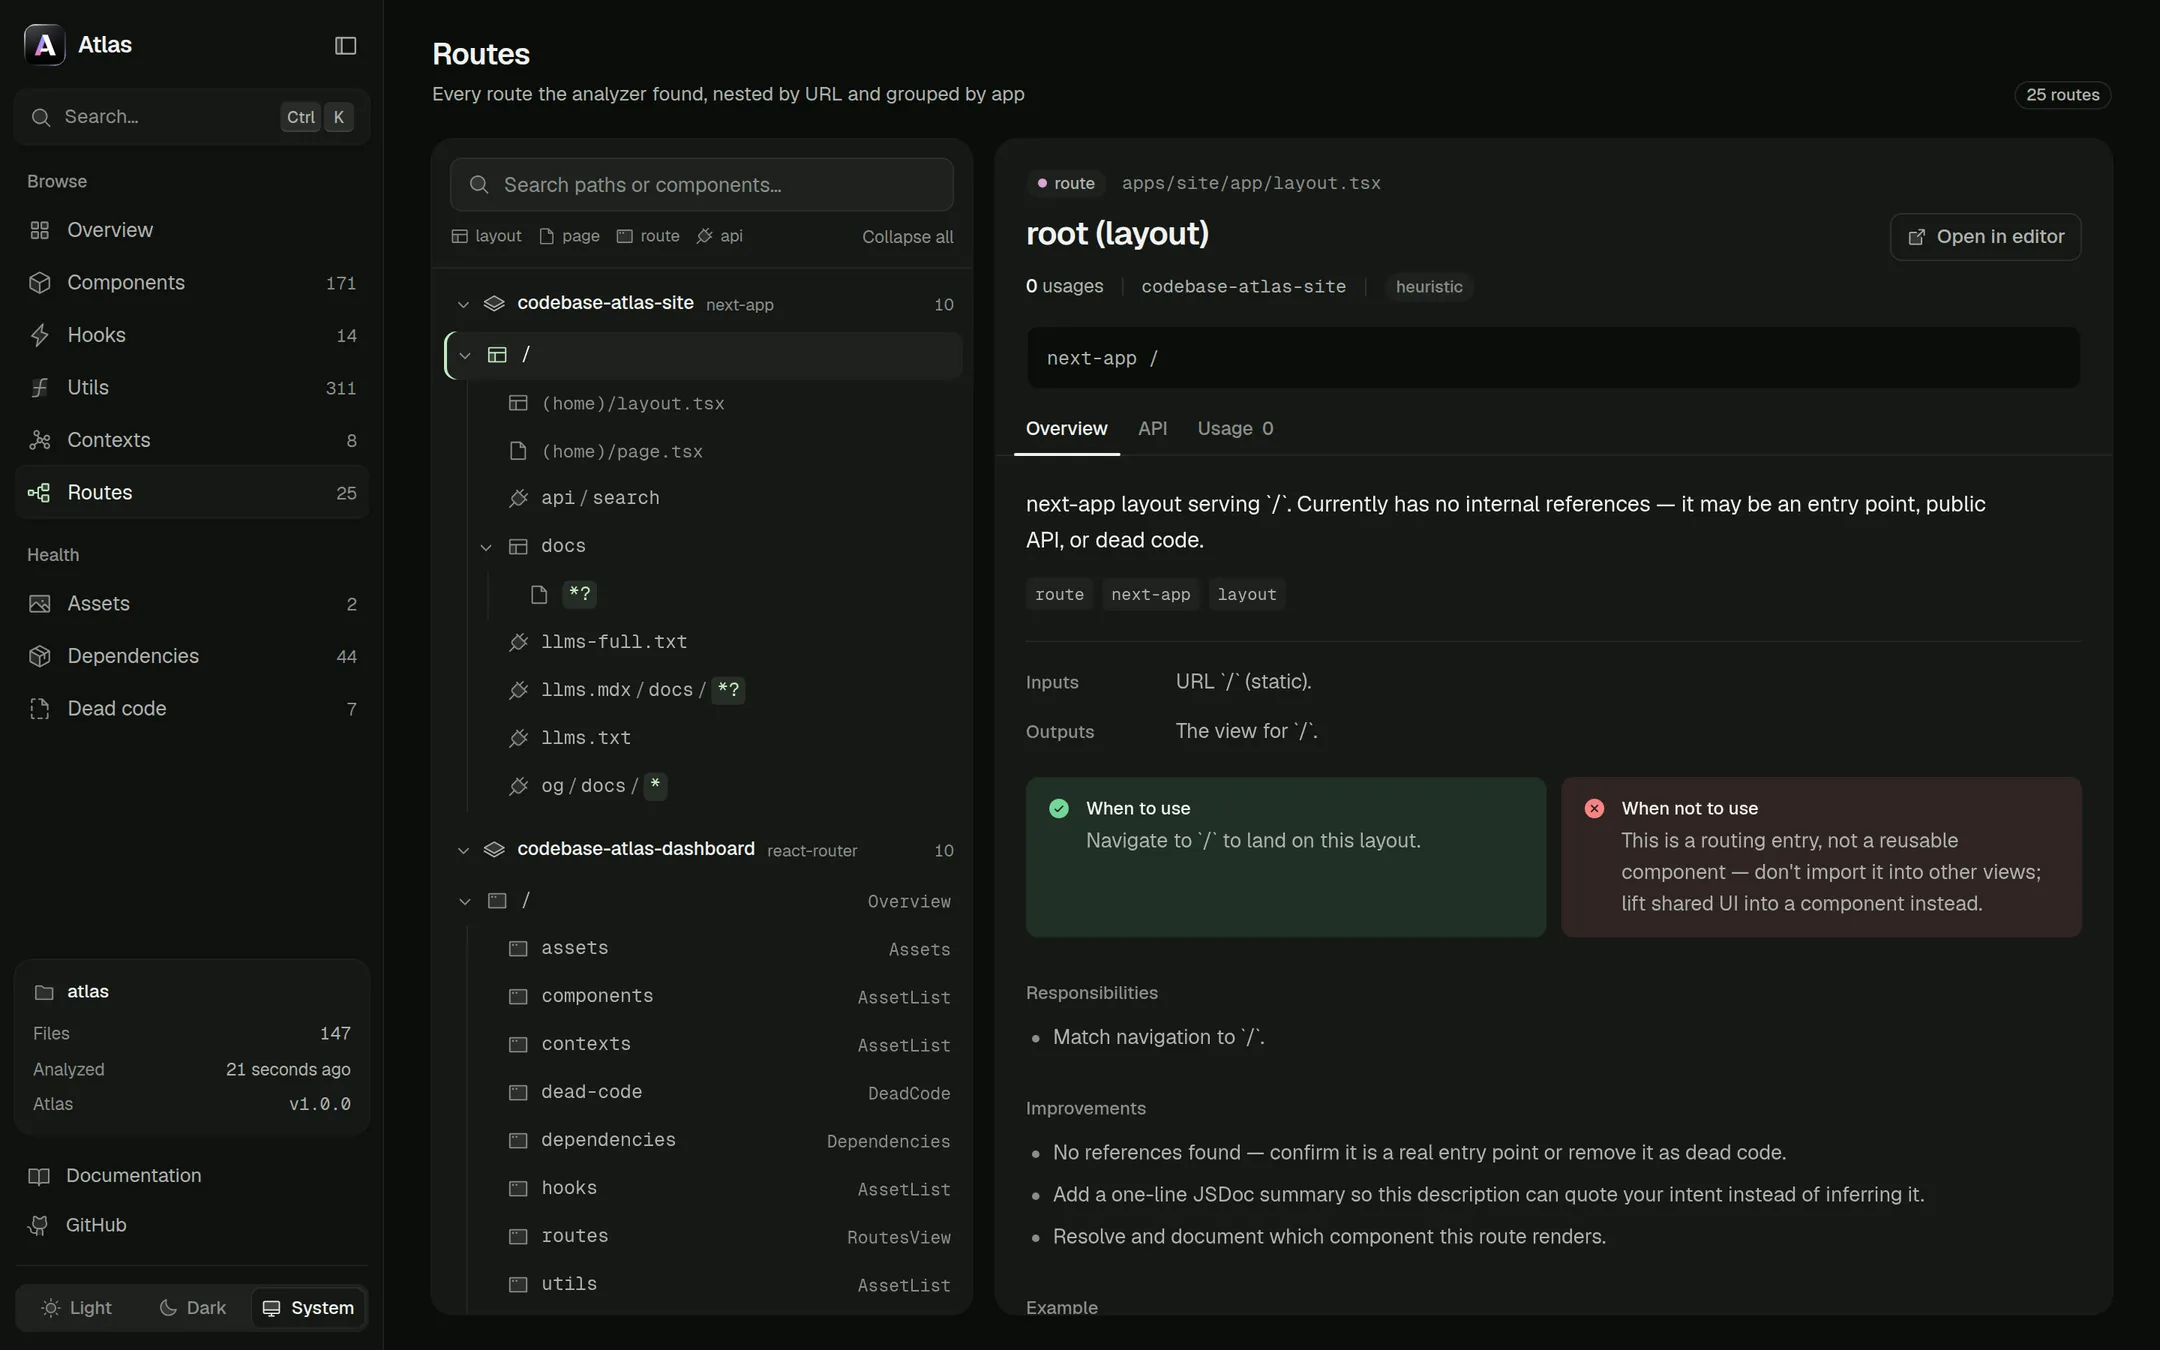Click the layout tag chip
Screen dimensions: 2160x1350
point(1246,594)
